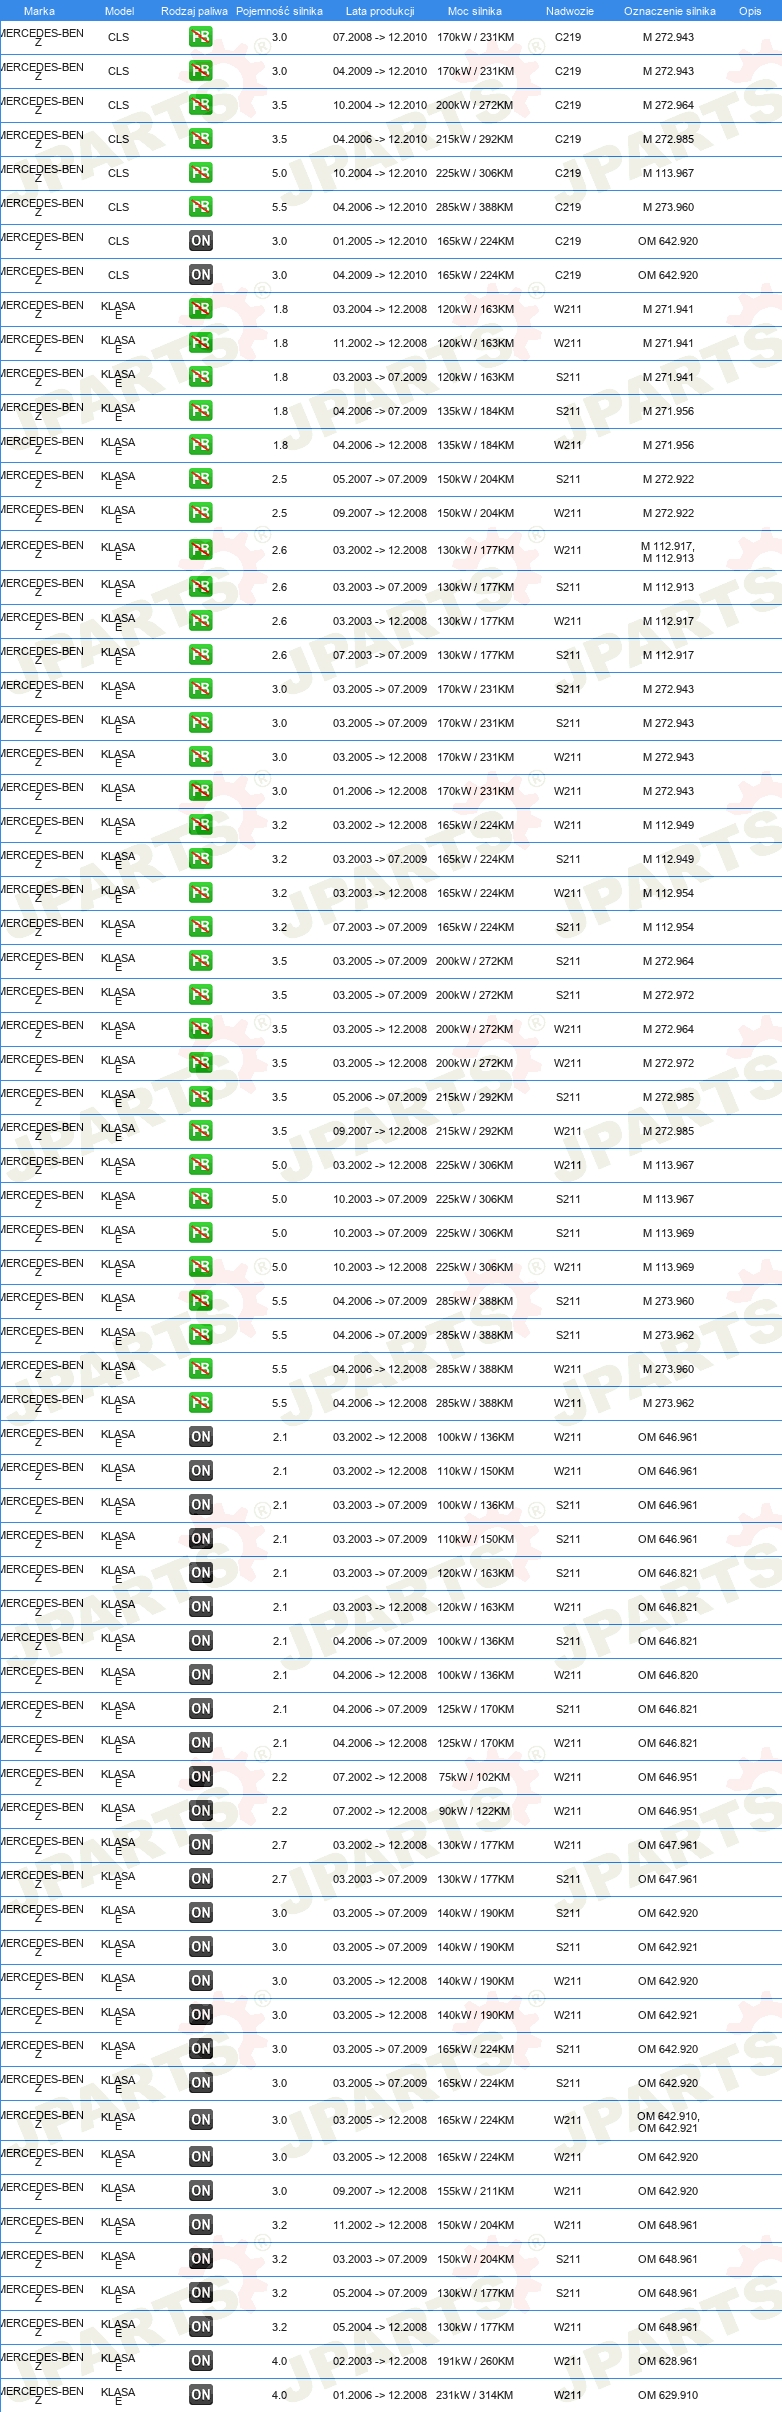
Task: Click PB icon in 2.6 row dated 07.2003
Action: coord(201,655)
